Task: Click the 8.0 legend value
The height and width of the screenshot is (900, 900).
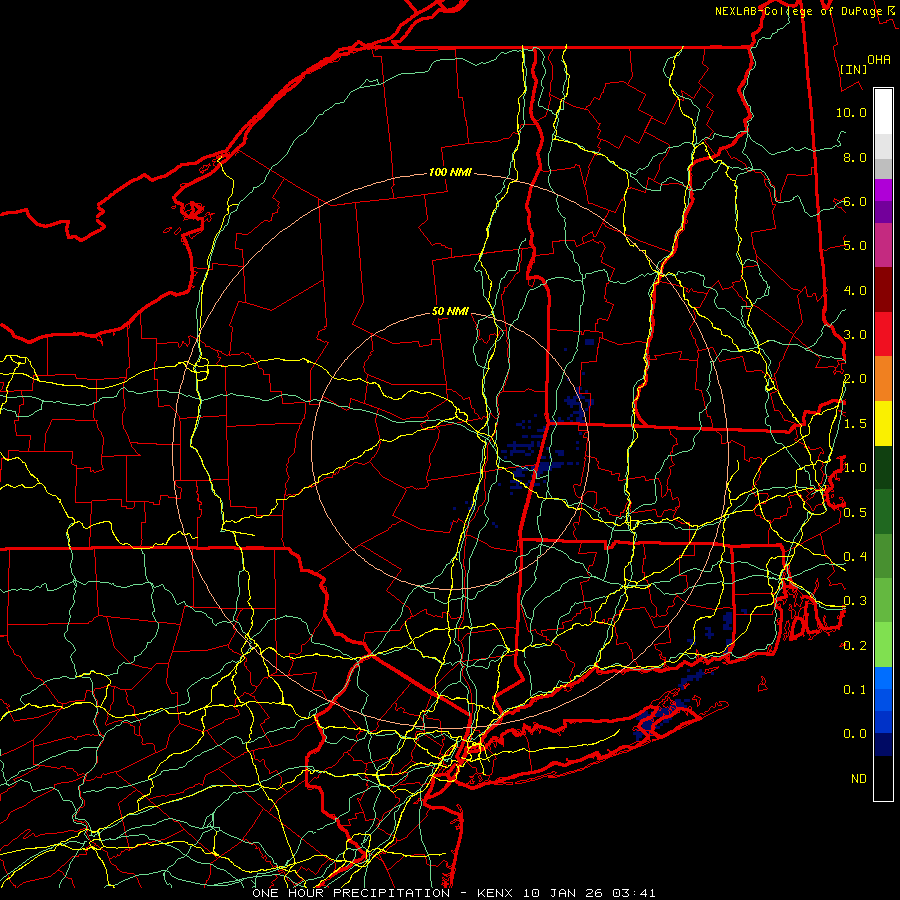Action: [855, 157]
